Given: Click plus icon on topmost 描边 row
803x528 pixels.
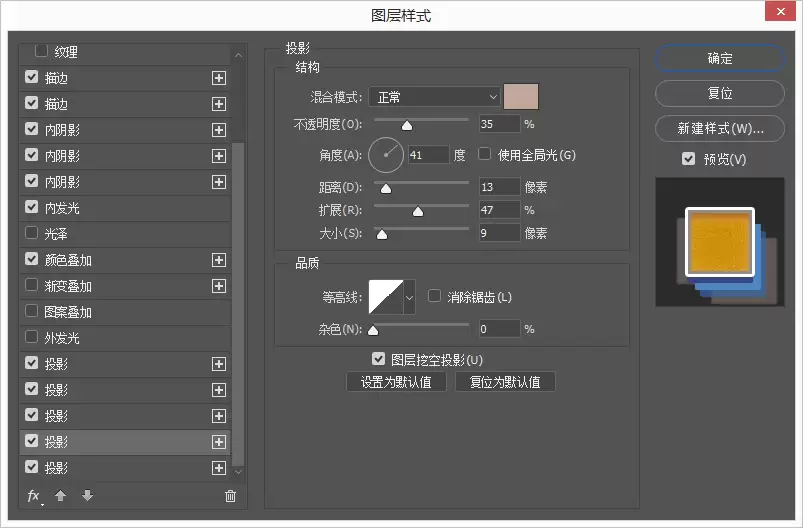Looking at the screenshot, I should 219,78.
